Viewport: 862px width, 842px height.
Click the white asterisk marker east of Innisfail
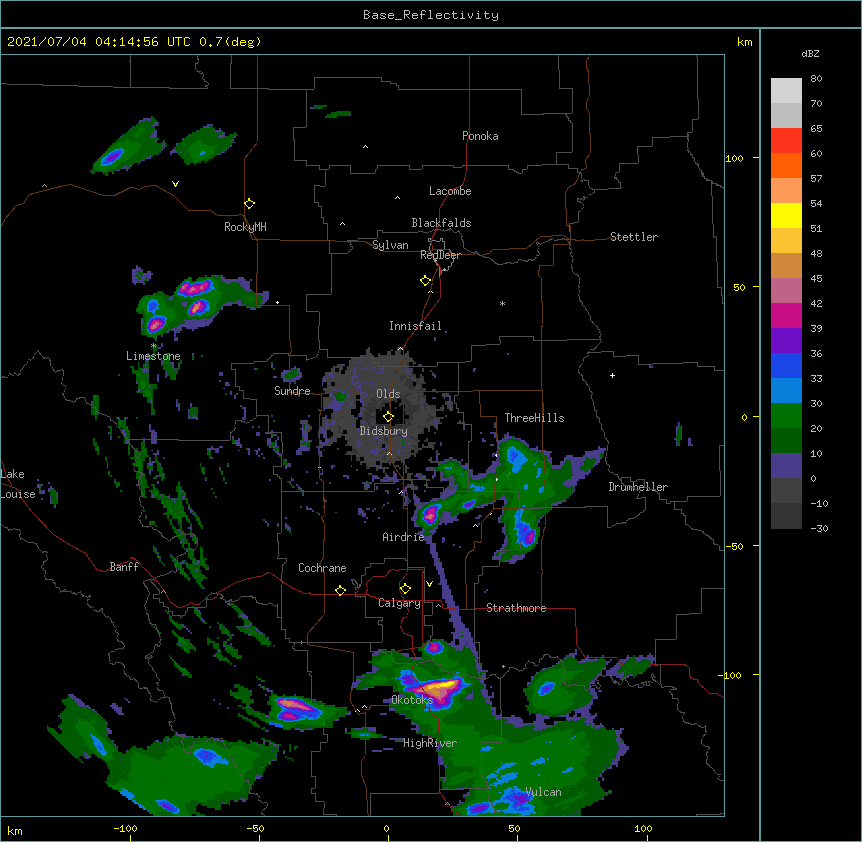pos(502,303)
